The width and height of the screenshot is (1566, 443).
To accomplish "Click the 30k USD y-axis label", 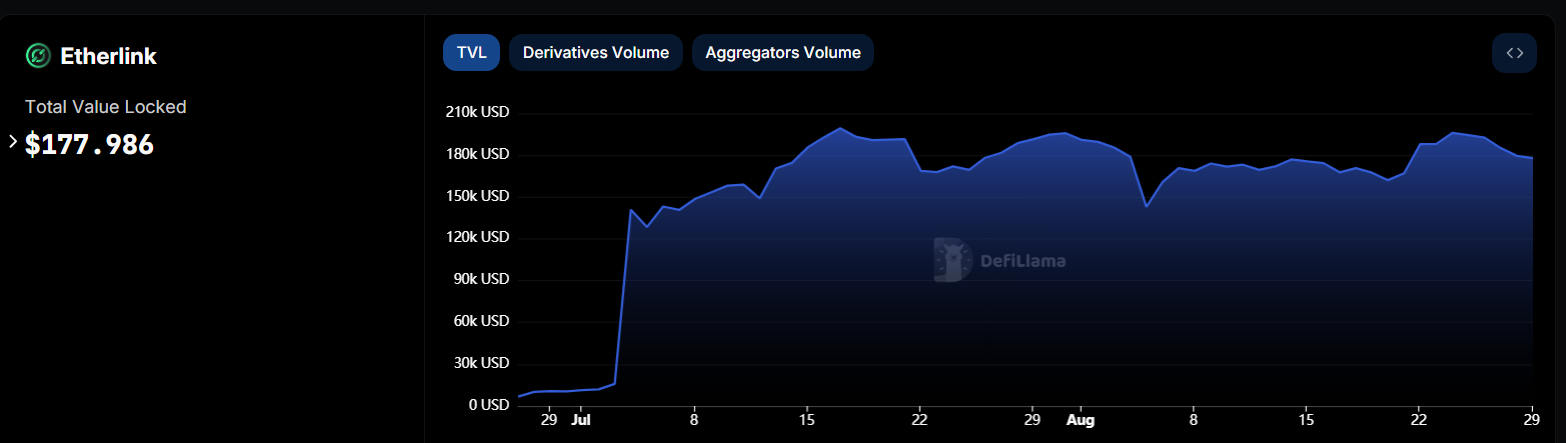I will (x=480, y=363).
